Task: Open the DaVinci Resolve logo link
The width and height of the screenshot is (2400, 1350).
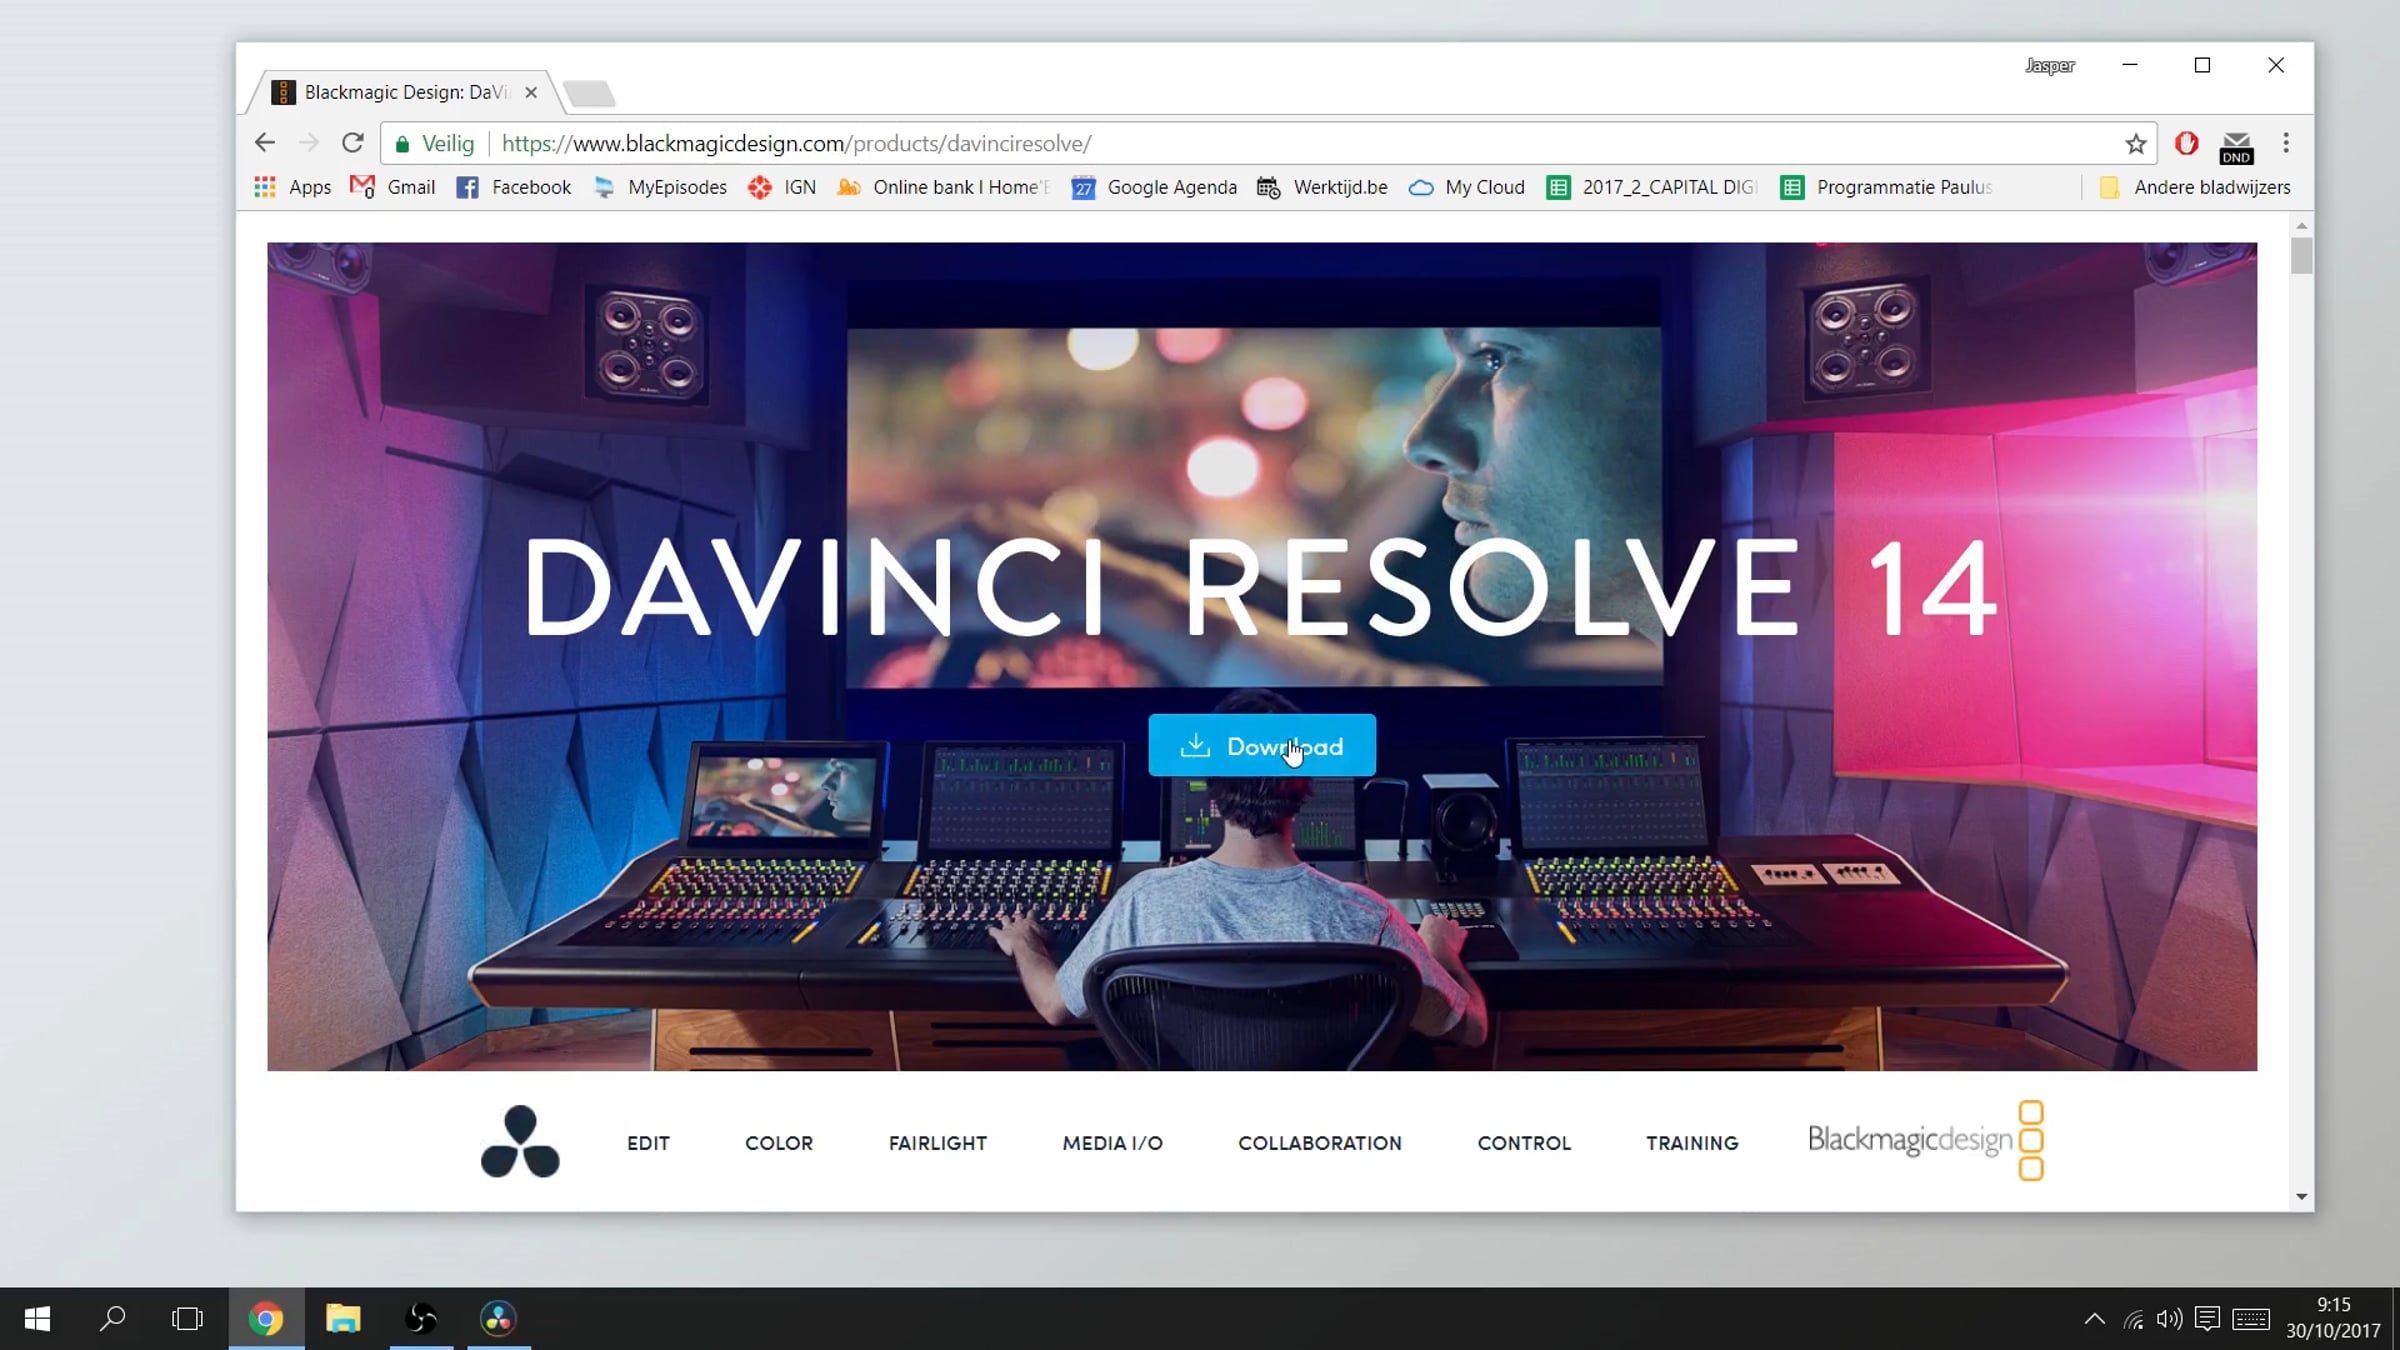Action: [520, 1142]
